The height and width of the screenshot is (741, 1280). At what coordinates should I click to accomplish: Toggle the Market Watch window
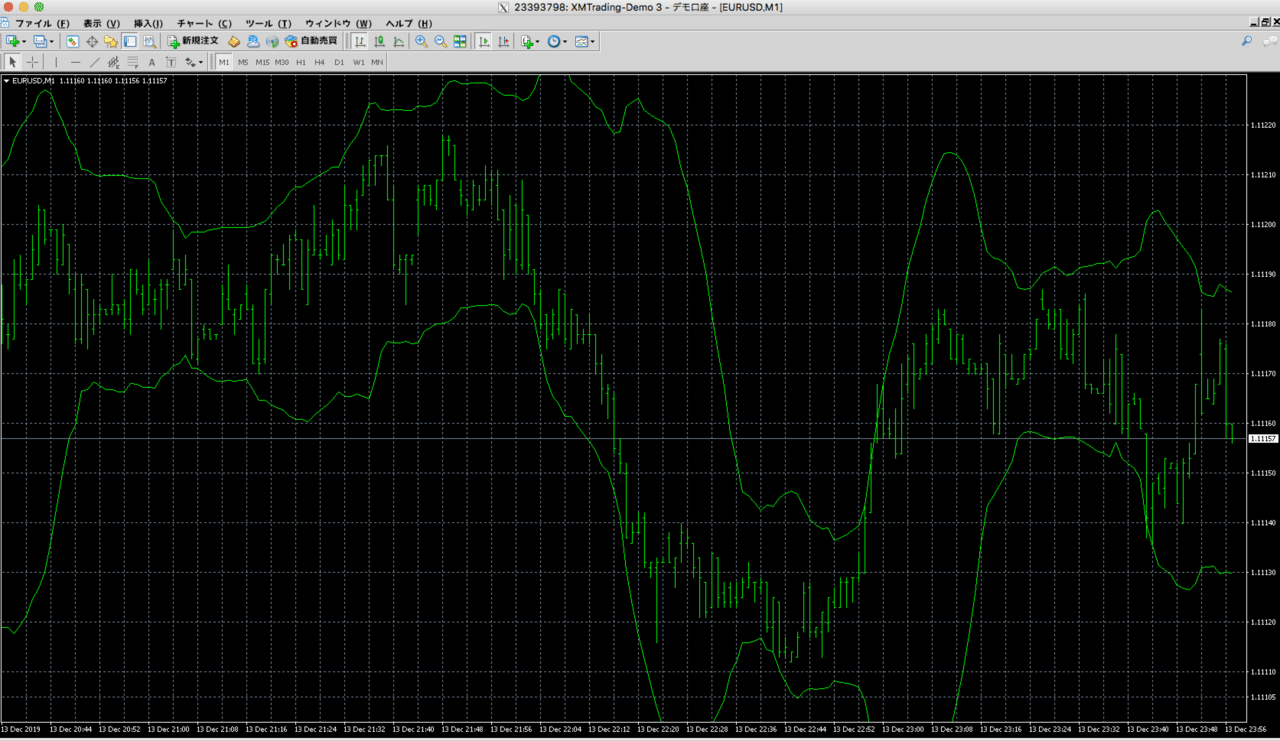point(72,41)
